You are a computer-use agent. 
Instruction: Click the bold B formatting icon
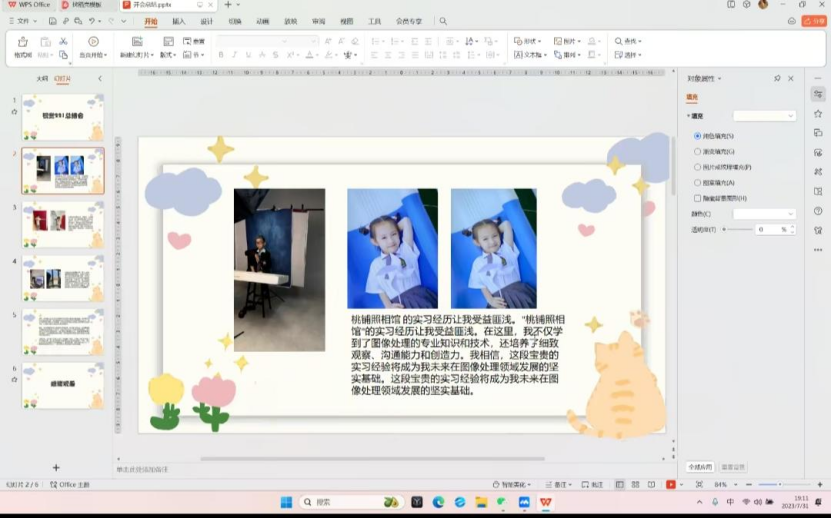(220, 55)
